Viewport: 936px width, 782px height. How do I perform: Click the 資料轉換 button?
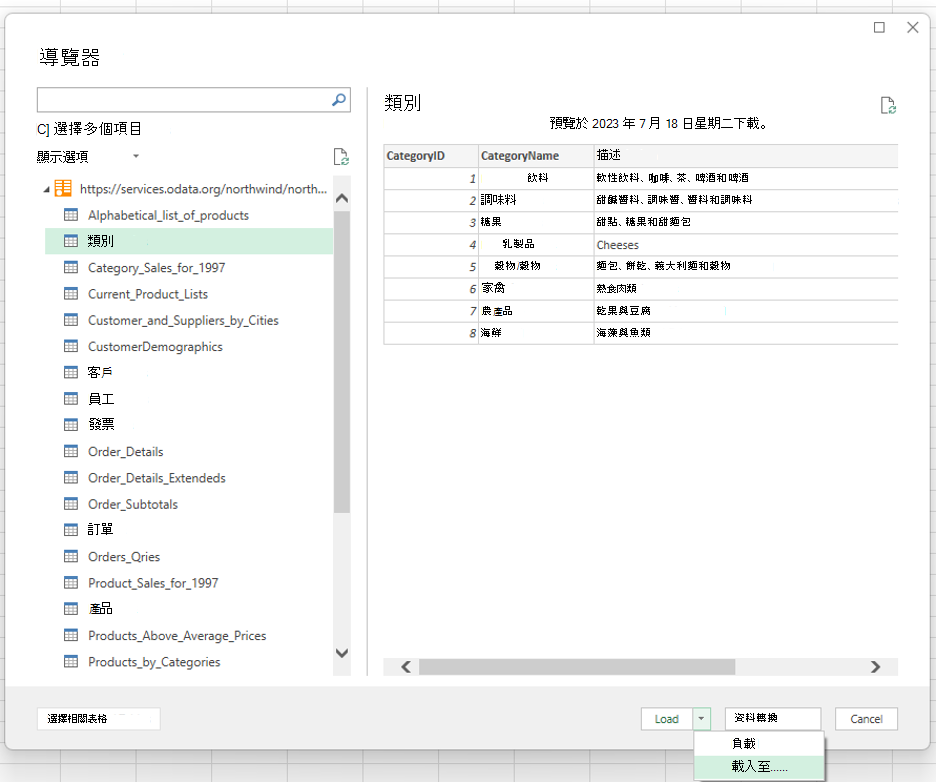[773, 718]
